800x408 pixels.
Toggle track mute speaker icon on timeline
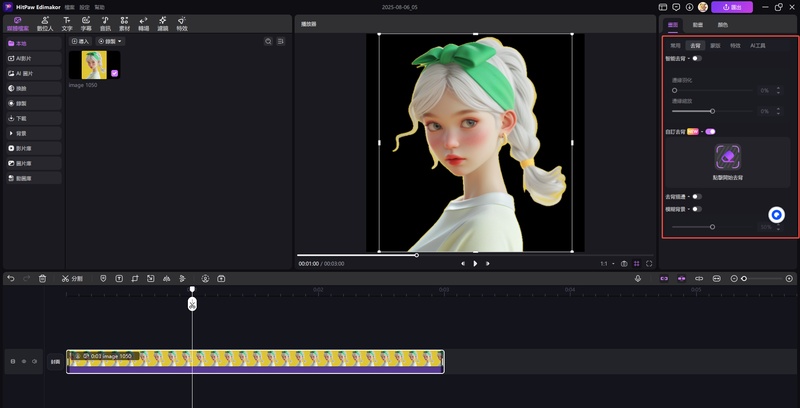coord(34,362)
